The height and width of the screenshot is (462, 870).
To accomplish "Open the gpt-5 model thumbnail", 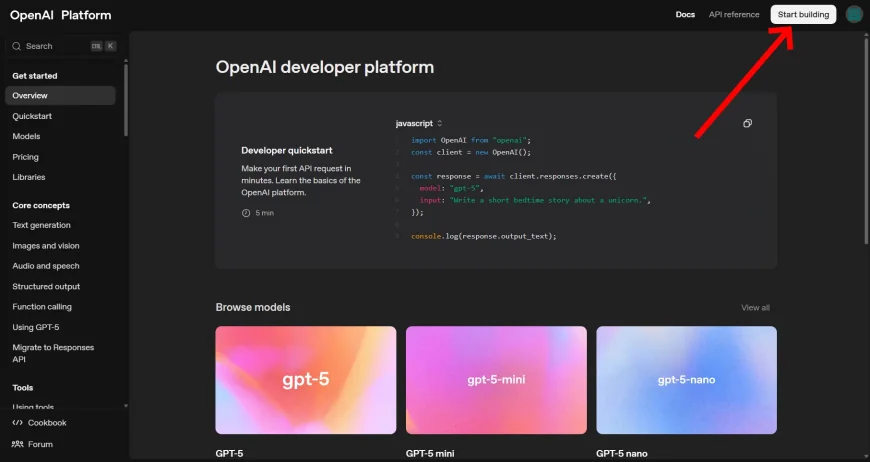I will click(306, 380).
